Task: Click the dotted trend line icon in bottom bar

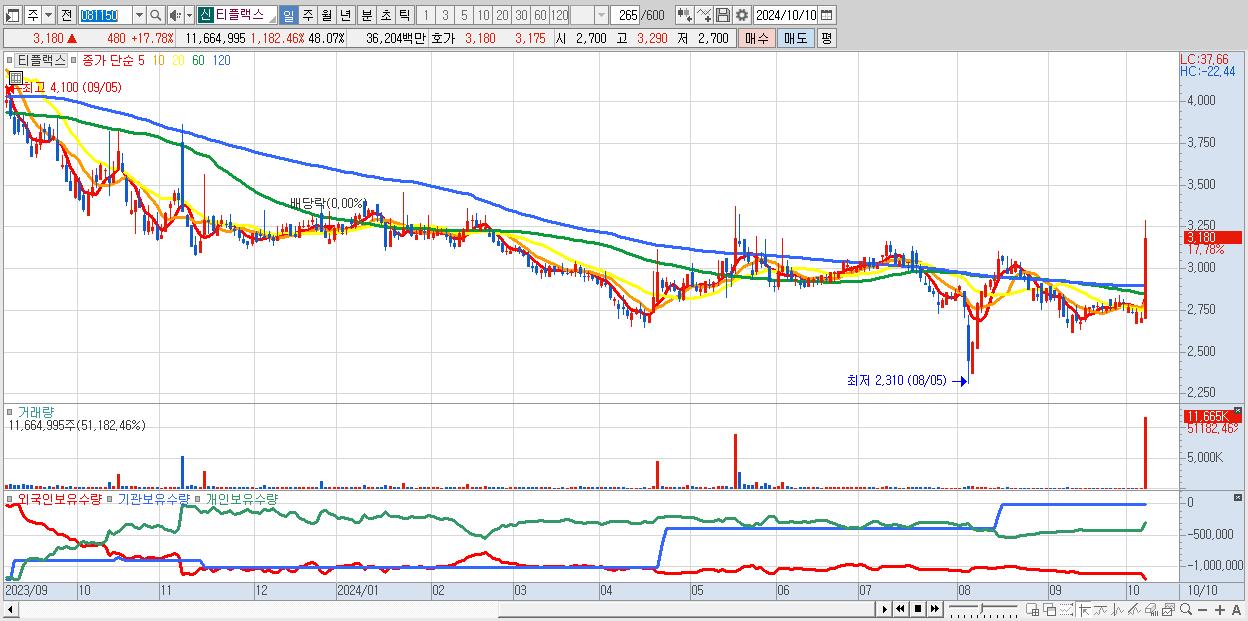Action: pyautogui.click(x=1066, y=609)
